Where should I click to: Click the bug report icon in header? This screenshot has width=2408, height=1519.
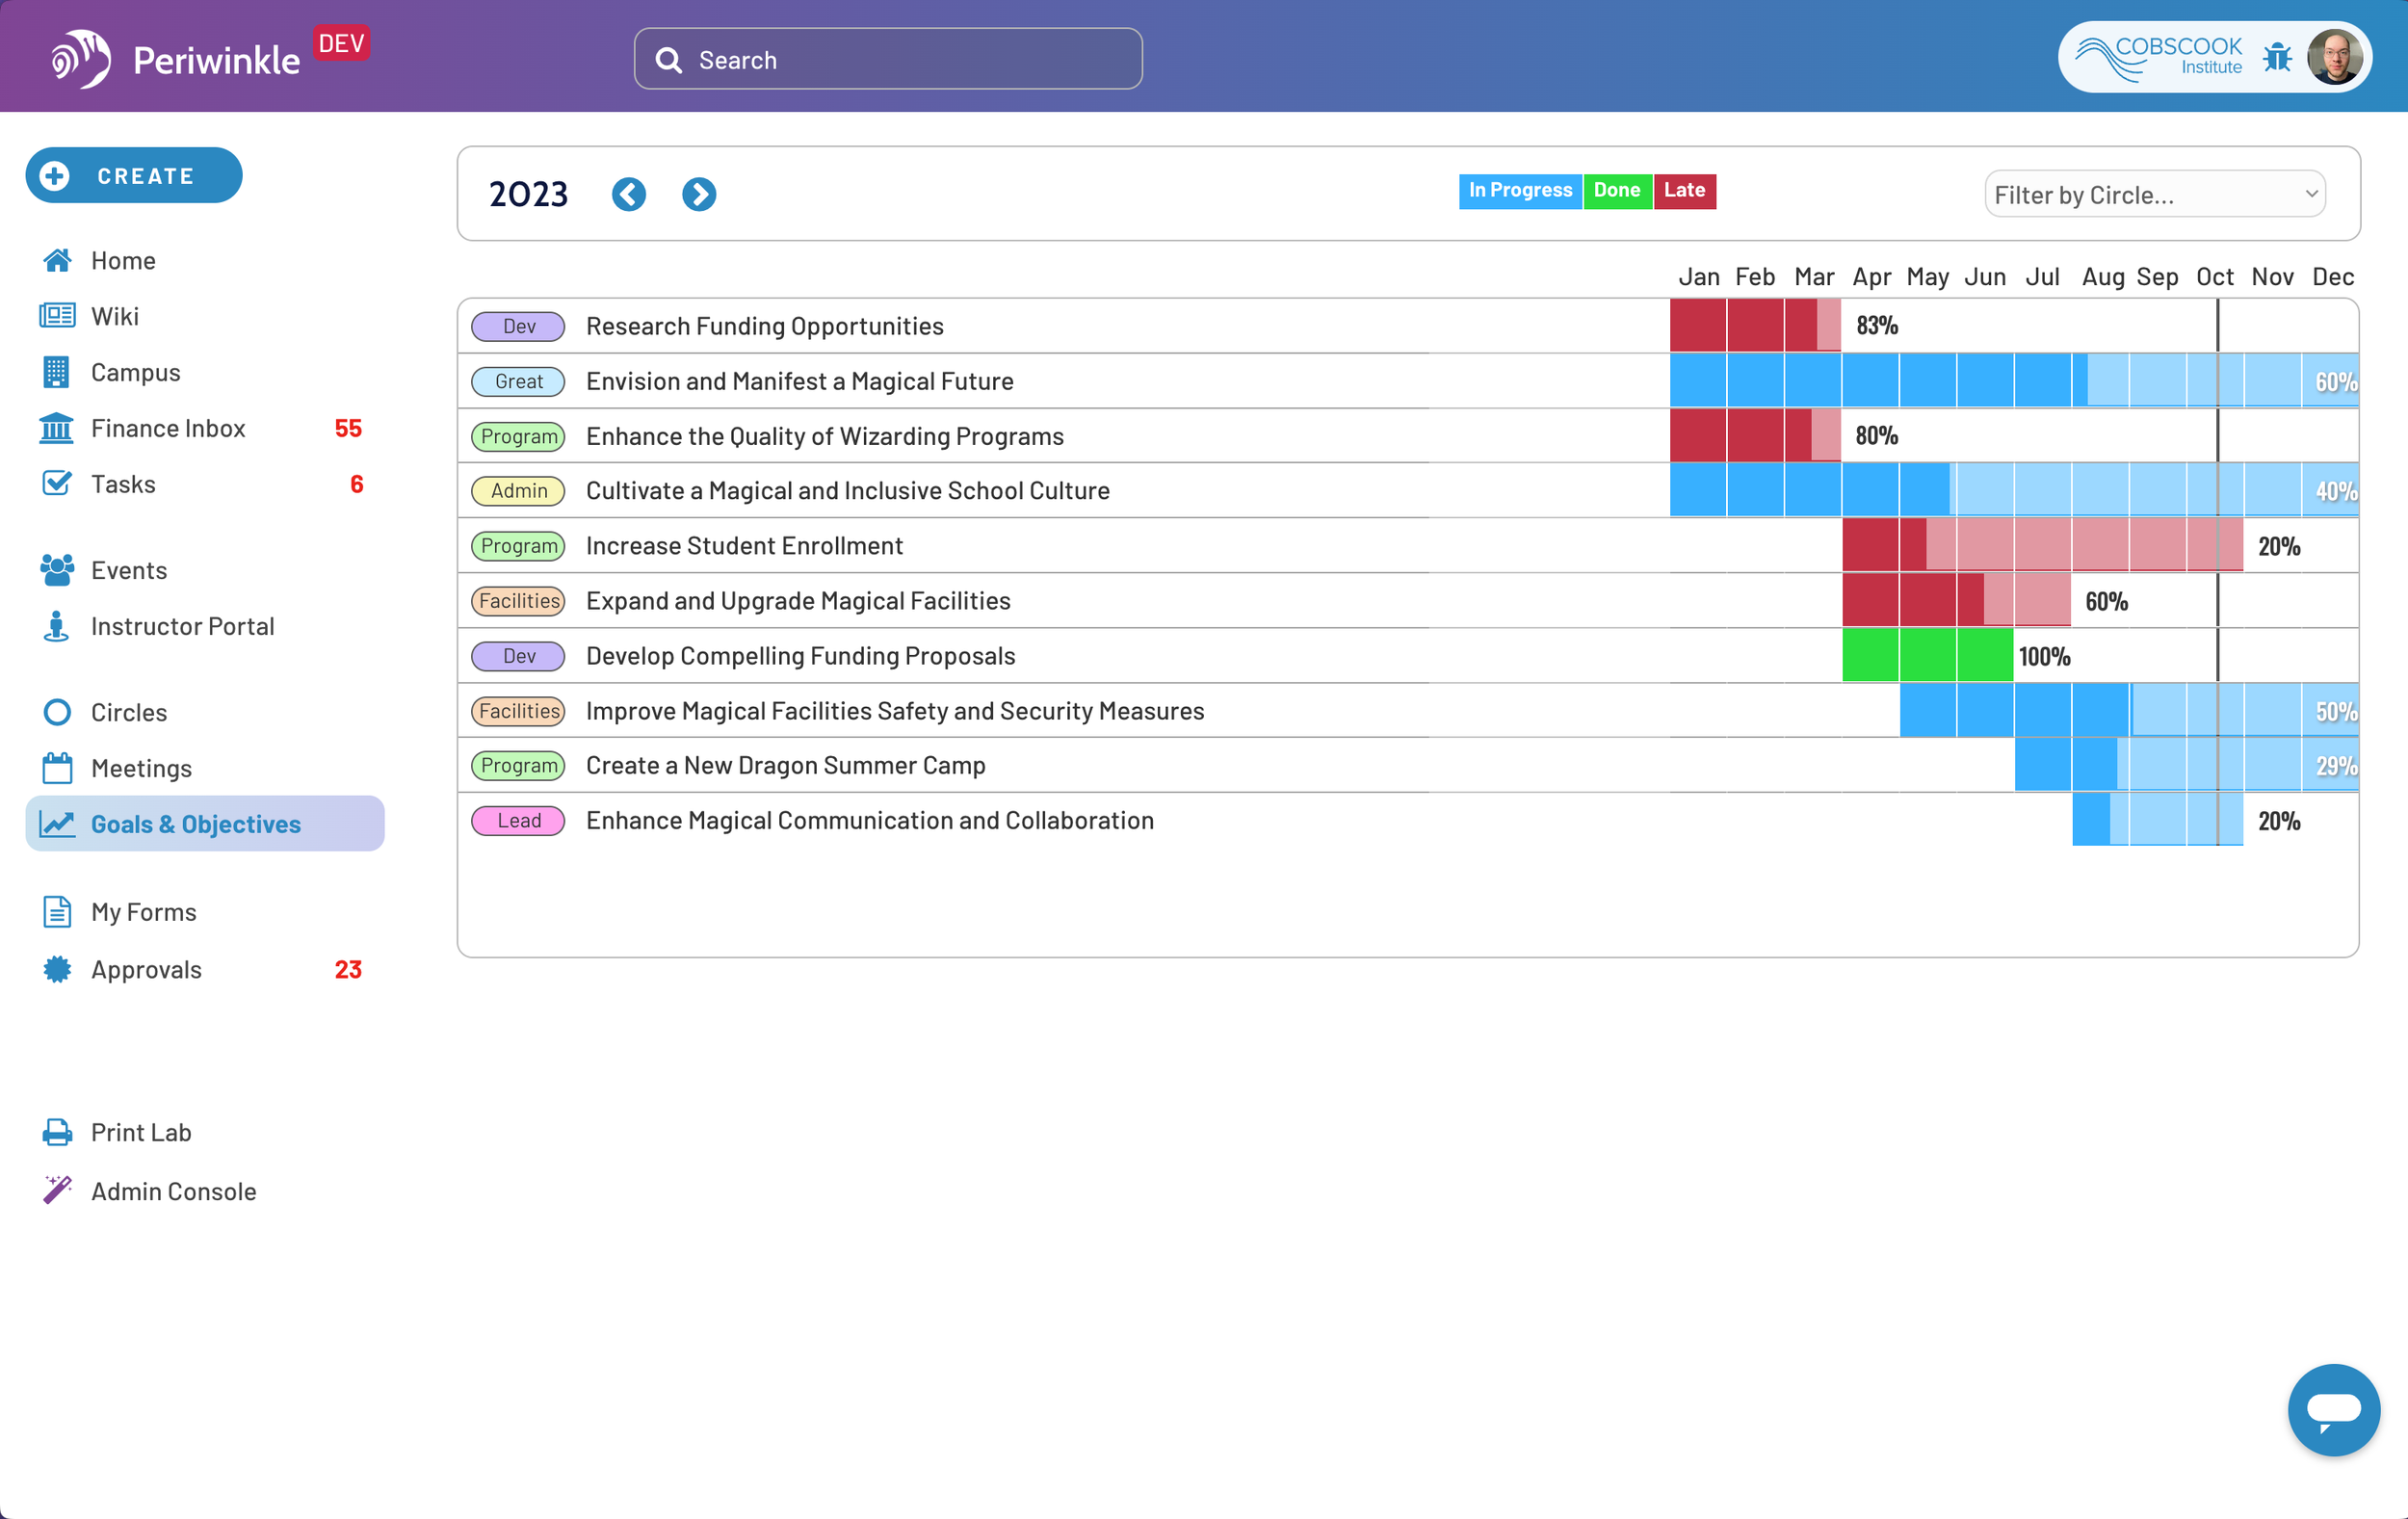[2277, 58]
